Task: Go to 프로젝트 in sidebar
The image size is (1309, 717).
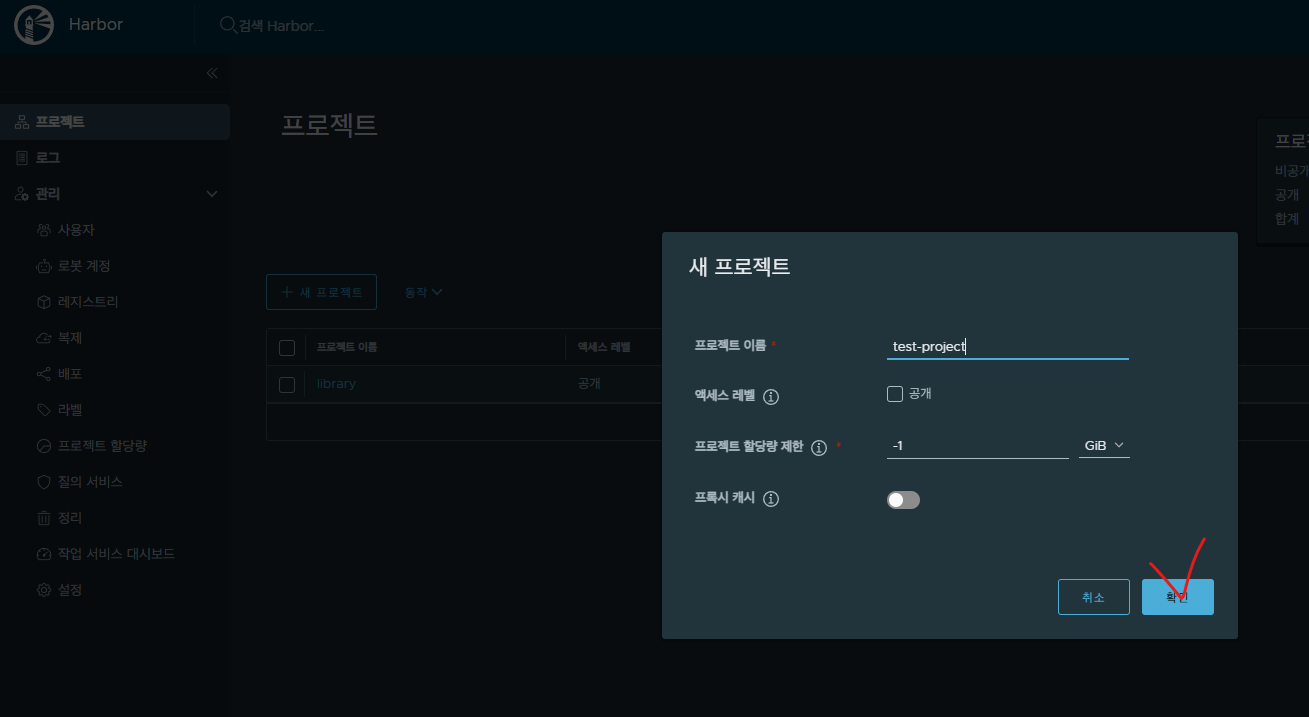Action: click(x=60, y=122)
